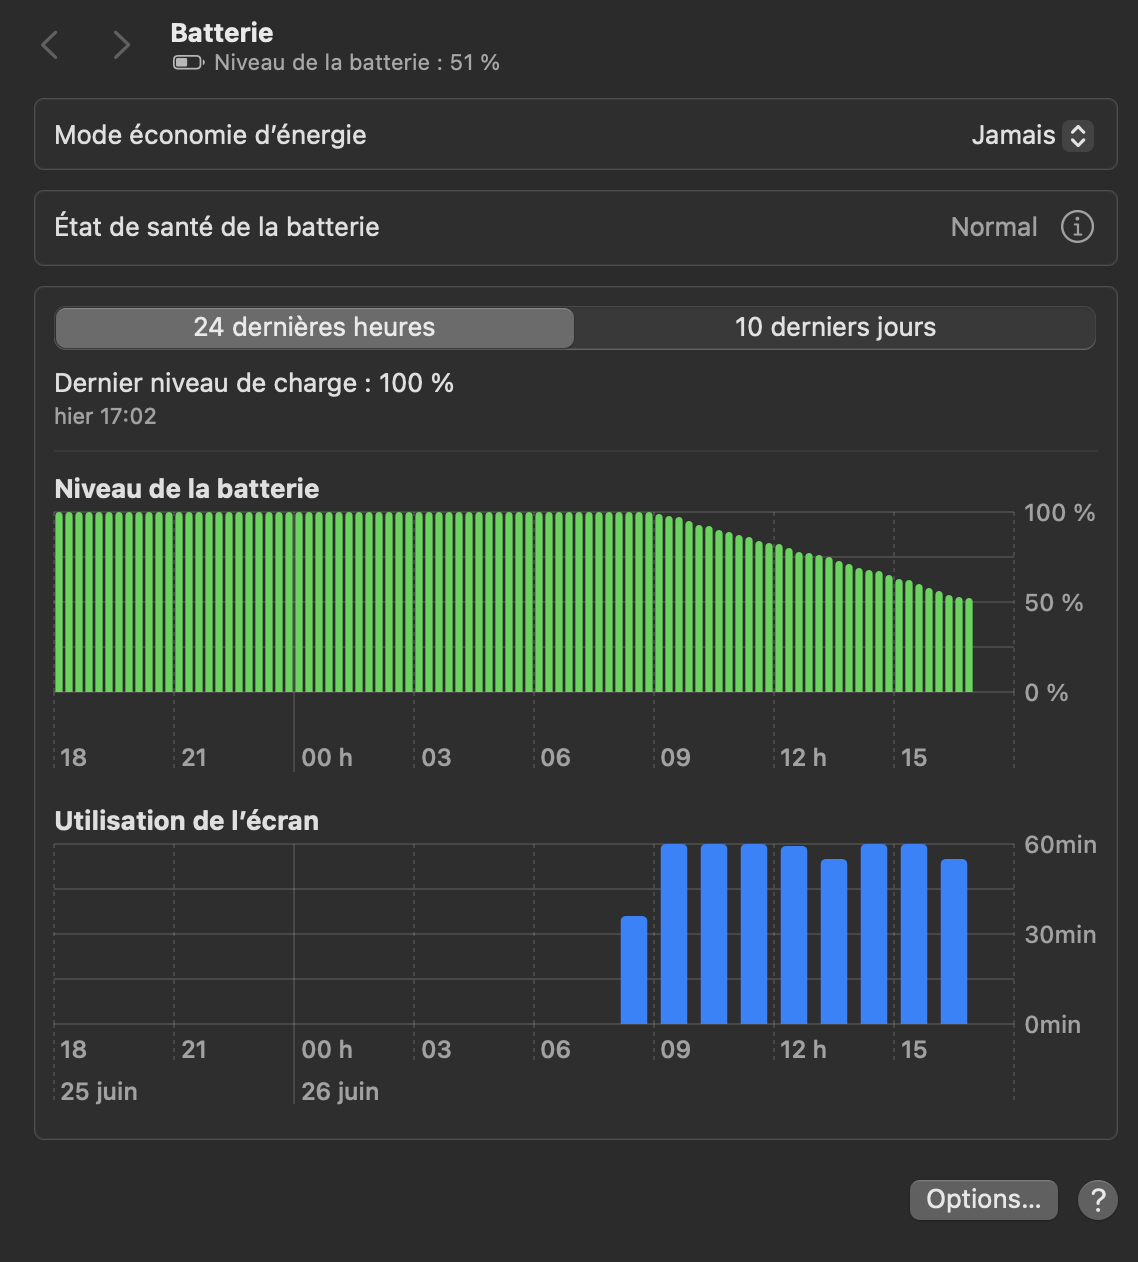Click the last blue screen usage bar
The height and width of the screenshot is (1262, 1138).
pyautogui.click(x=954, y=940)
